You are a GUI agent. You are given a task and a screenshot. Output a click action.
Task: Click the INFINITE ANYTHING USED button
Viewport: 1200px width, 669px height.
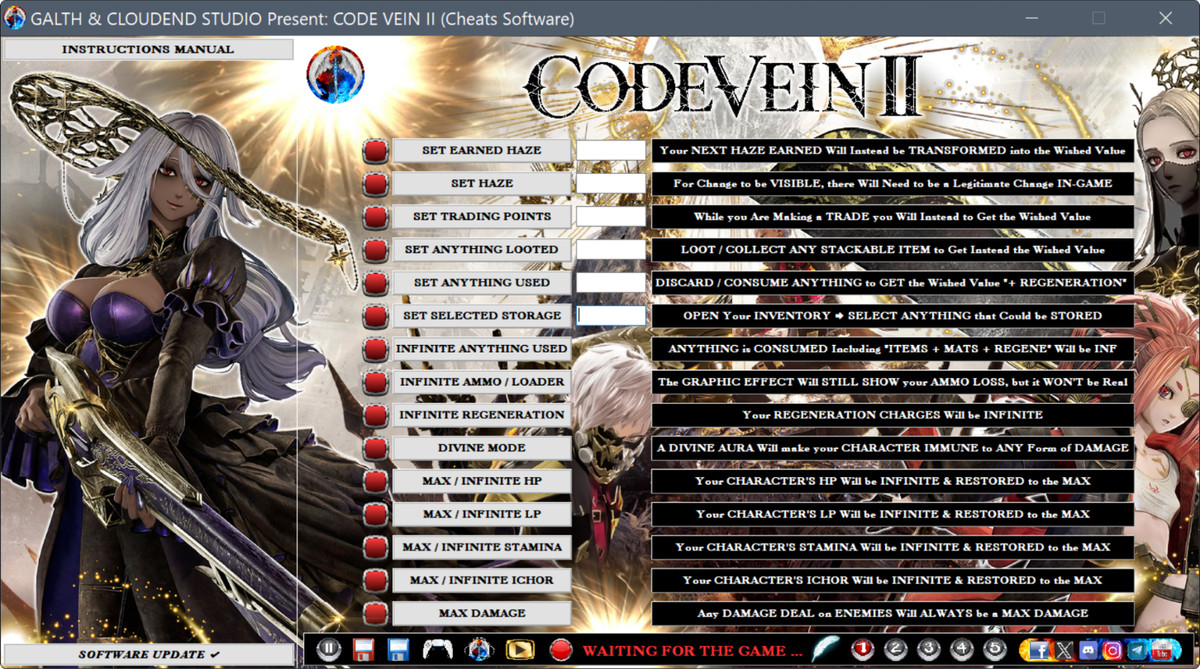(x=481, y=348)
